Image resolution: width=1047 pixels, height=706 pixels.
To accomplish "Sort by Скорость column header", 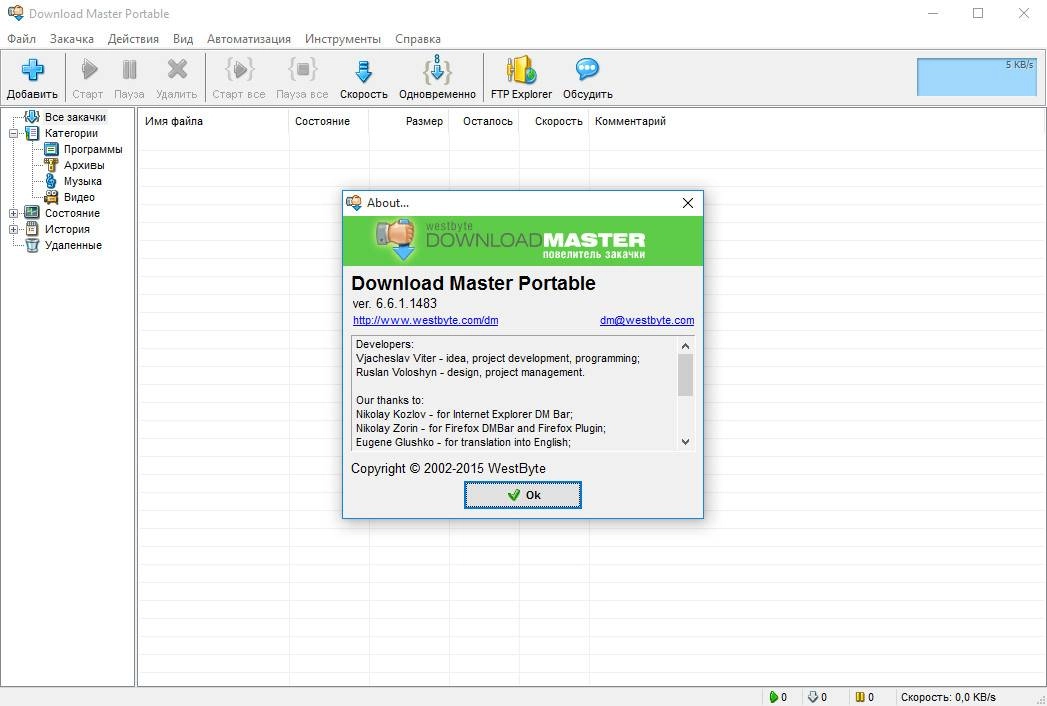I will click(554, 121).
